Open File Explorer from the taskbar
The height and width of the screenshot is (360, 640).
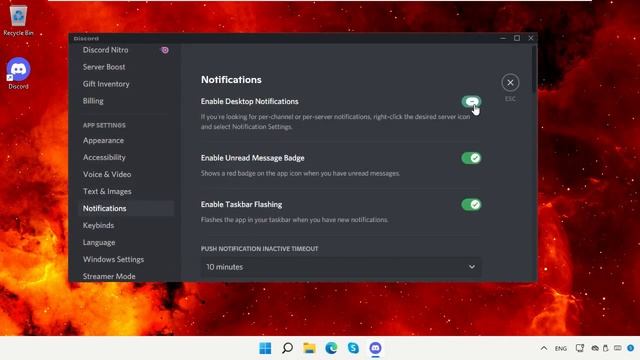[x=309, y=348]
